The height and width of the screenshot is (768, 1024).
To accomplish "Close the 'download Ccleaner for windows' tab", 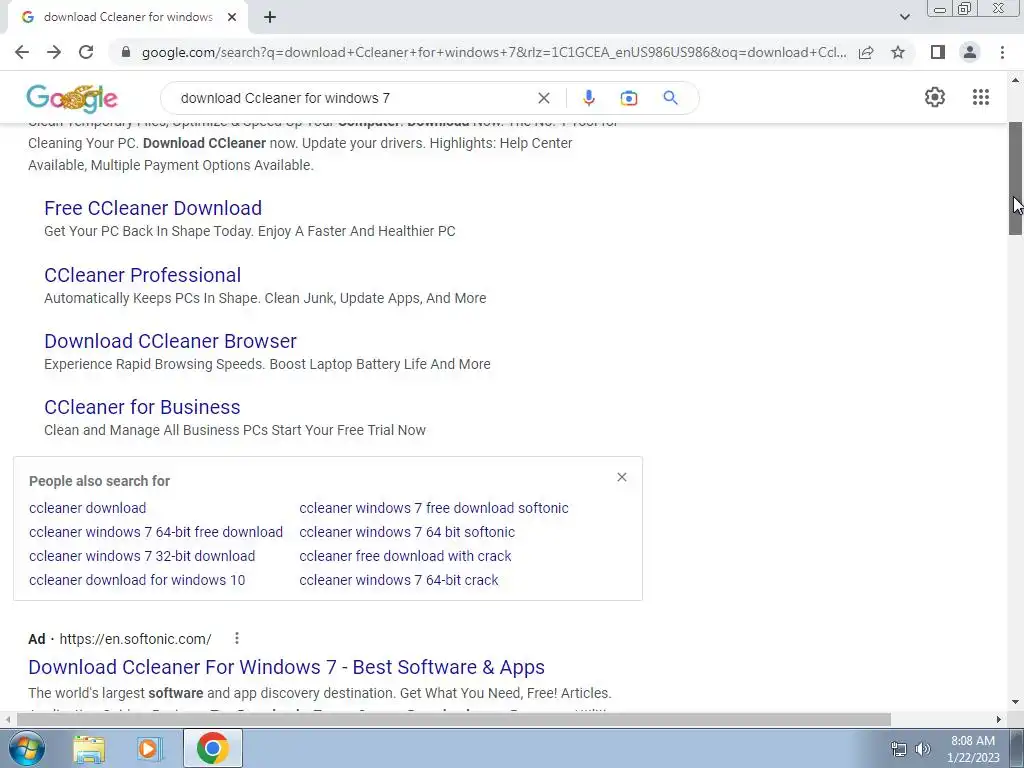I will pos(232,17).
